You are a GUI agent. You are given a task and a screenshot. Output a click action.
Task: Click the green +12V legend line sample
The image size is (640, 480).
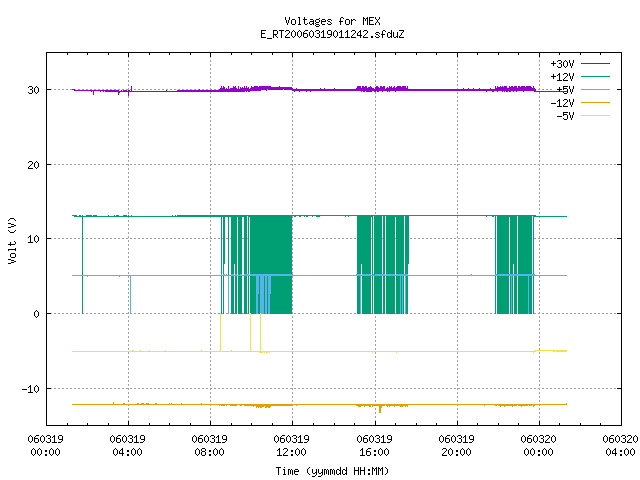point(595,76)
